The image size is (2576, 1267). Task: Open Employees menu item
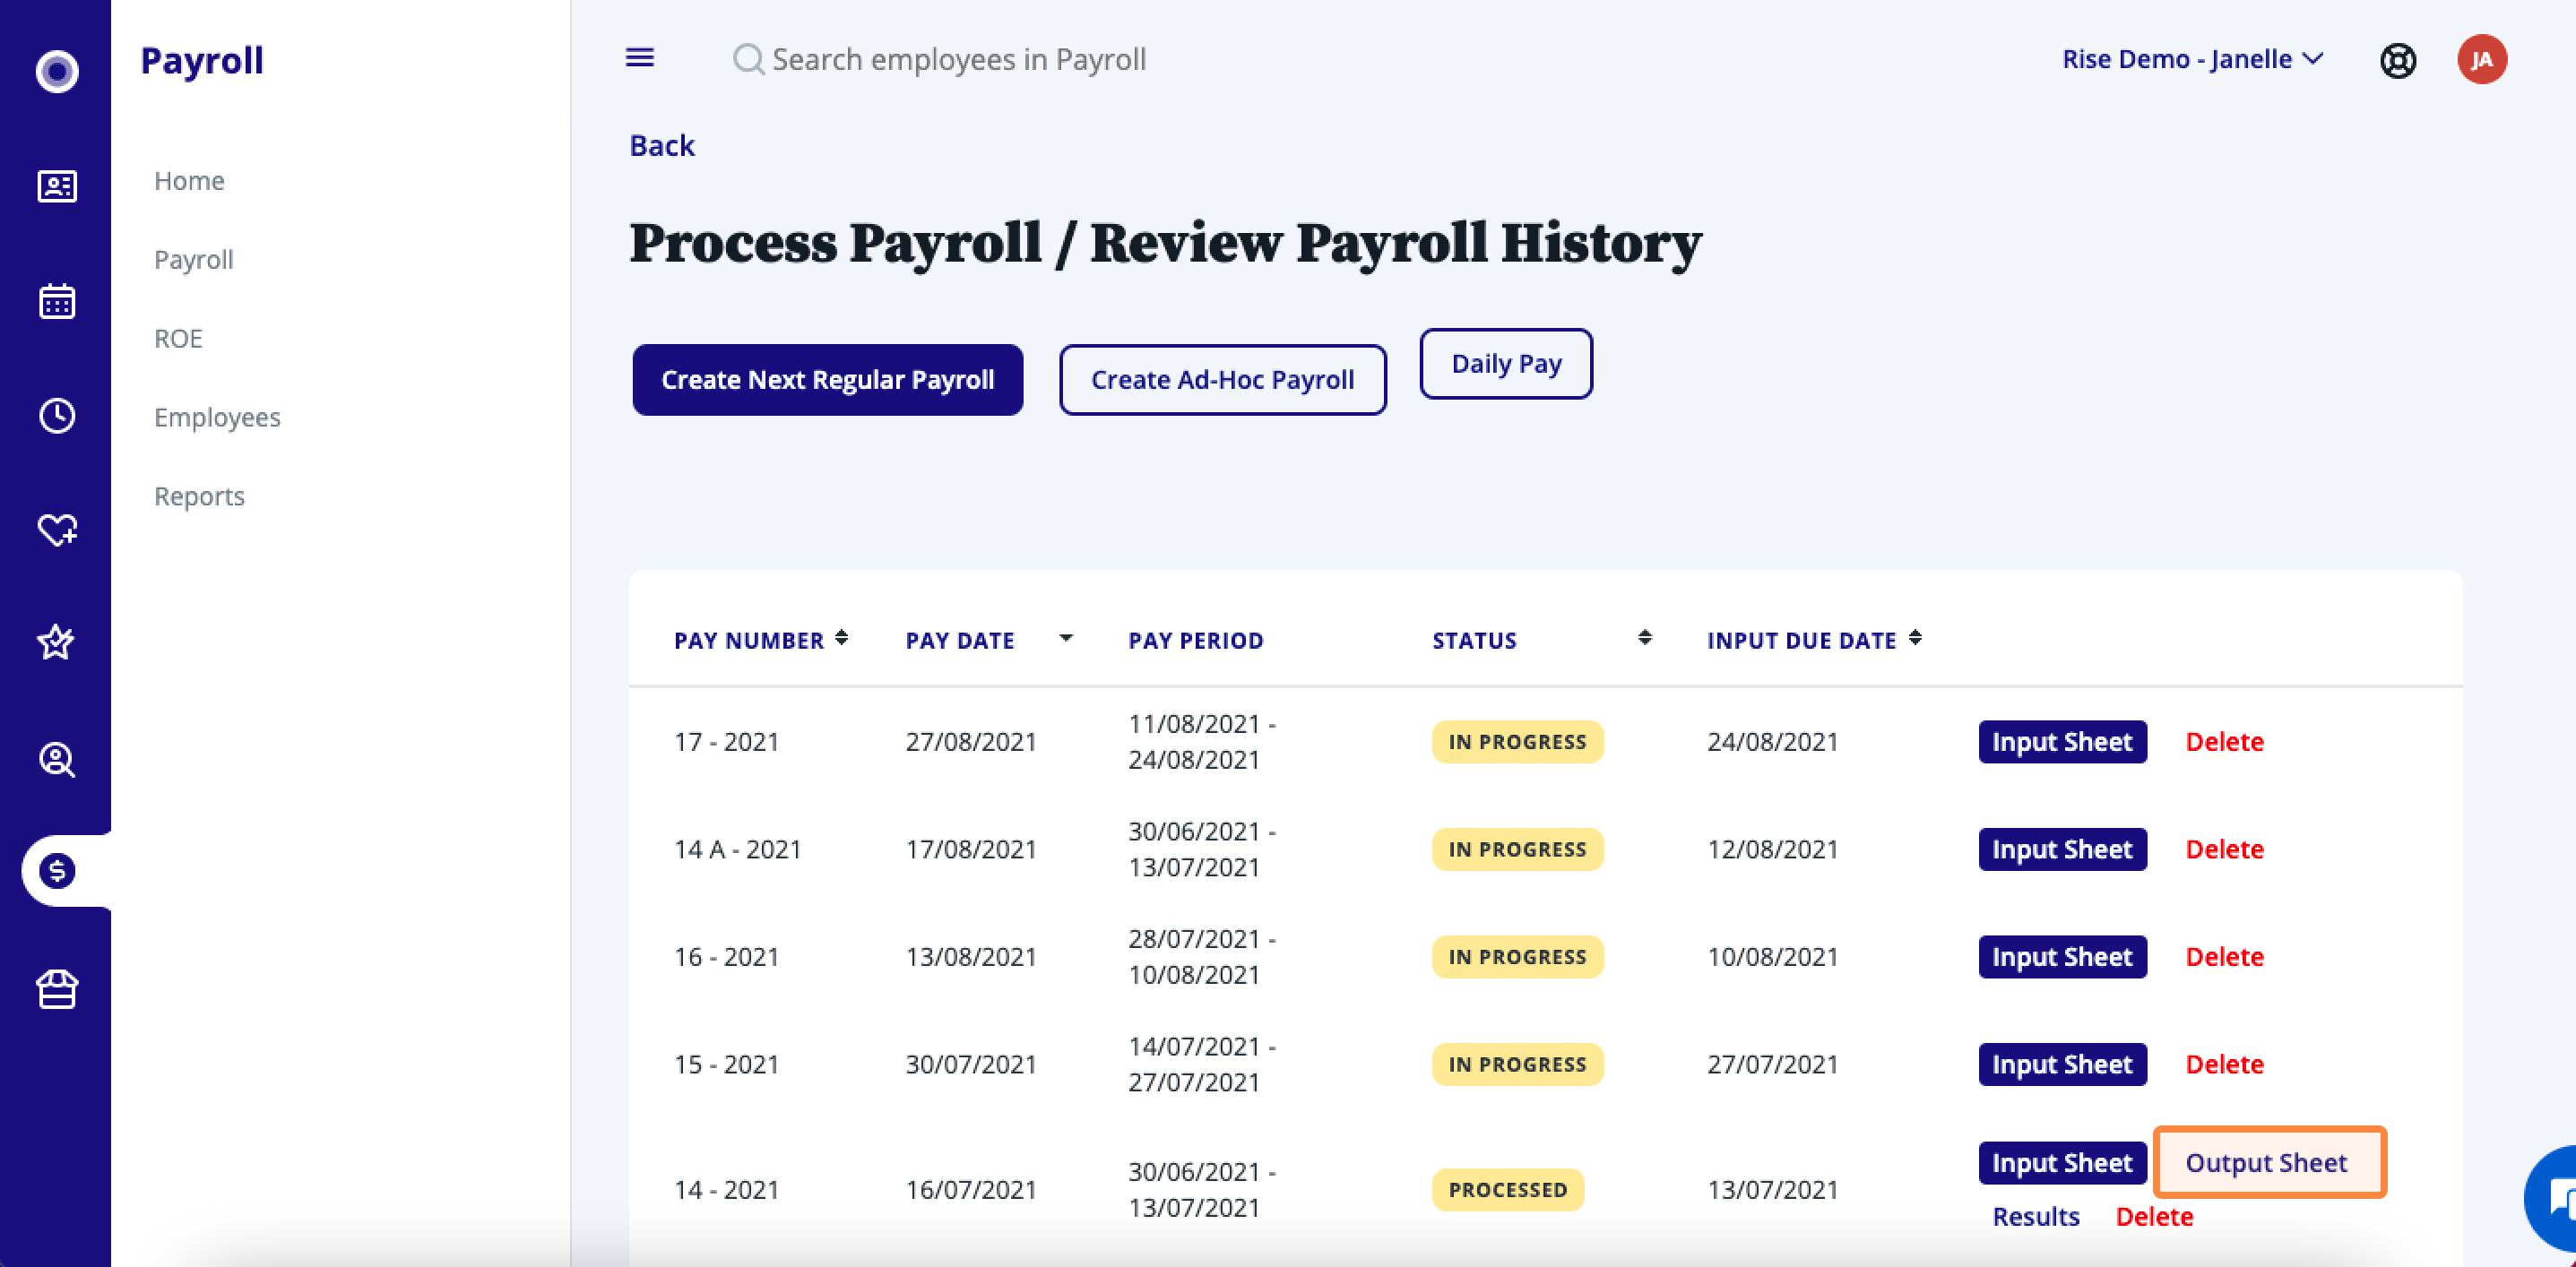click(217, 417)
